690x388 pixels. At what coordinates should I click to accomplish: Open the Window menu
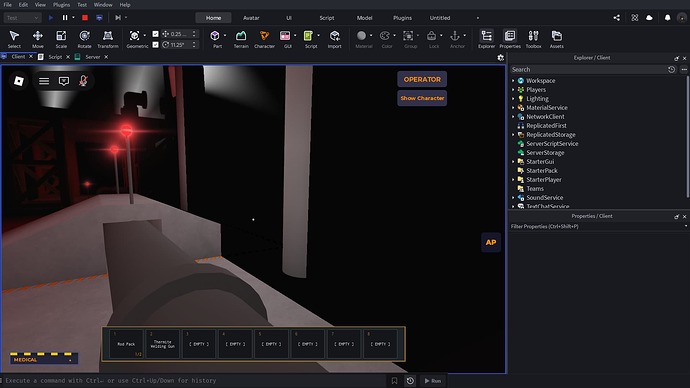point(103,4)
